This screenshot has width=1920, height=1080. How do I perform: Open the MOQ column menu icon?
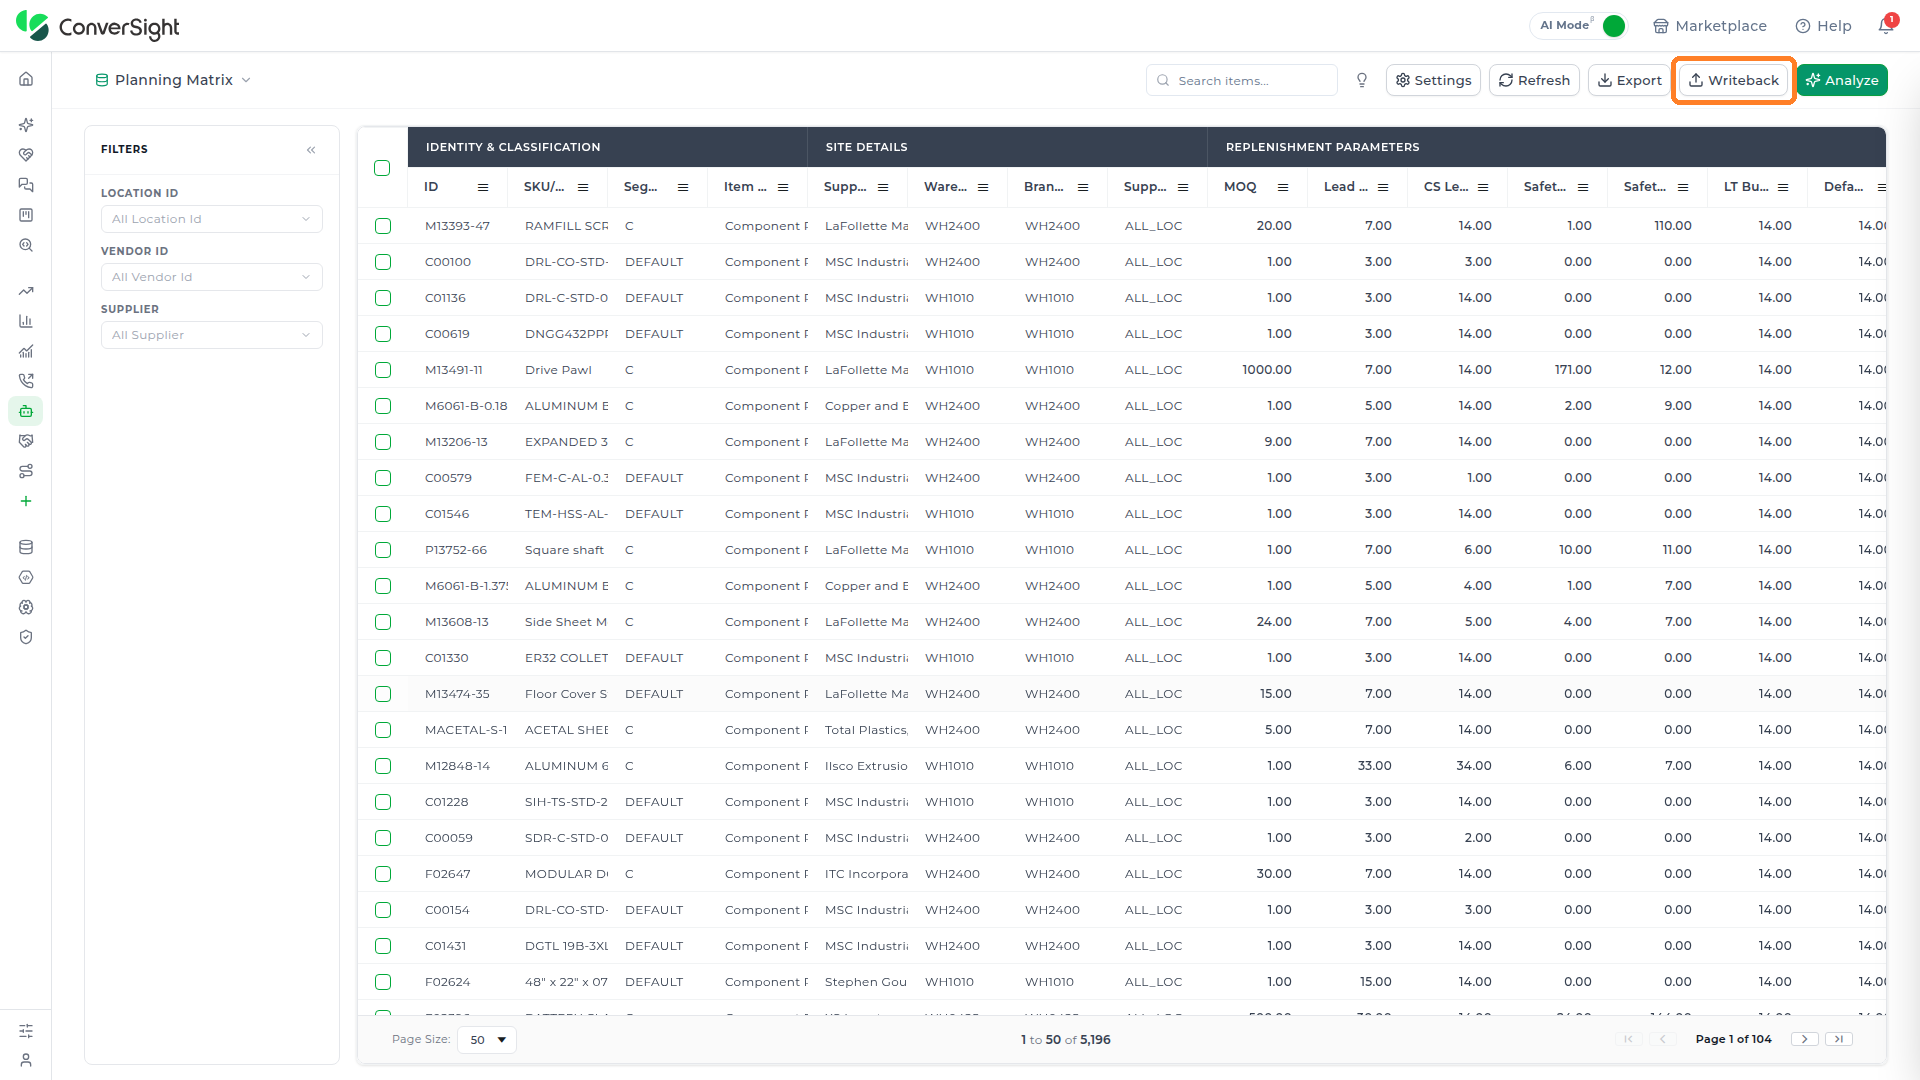coord(1283,187)
